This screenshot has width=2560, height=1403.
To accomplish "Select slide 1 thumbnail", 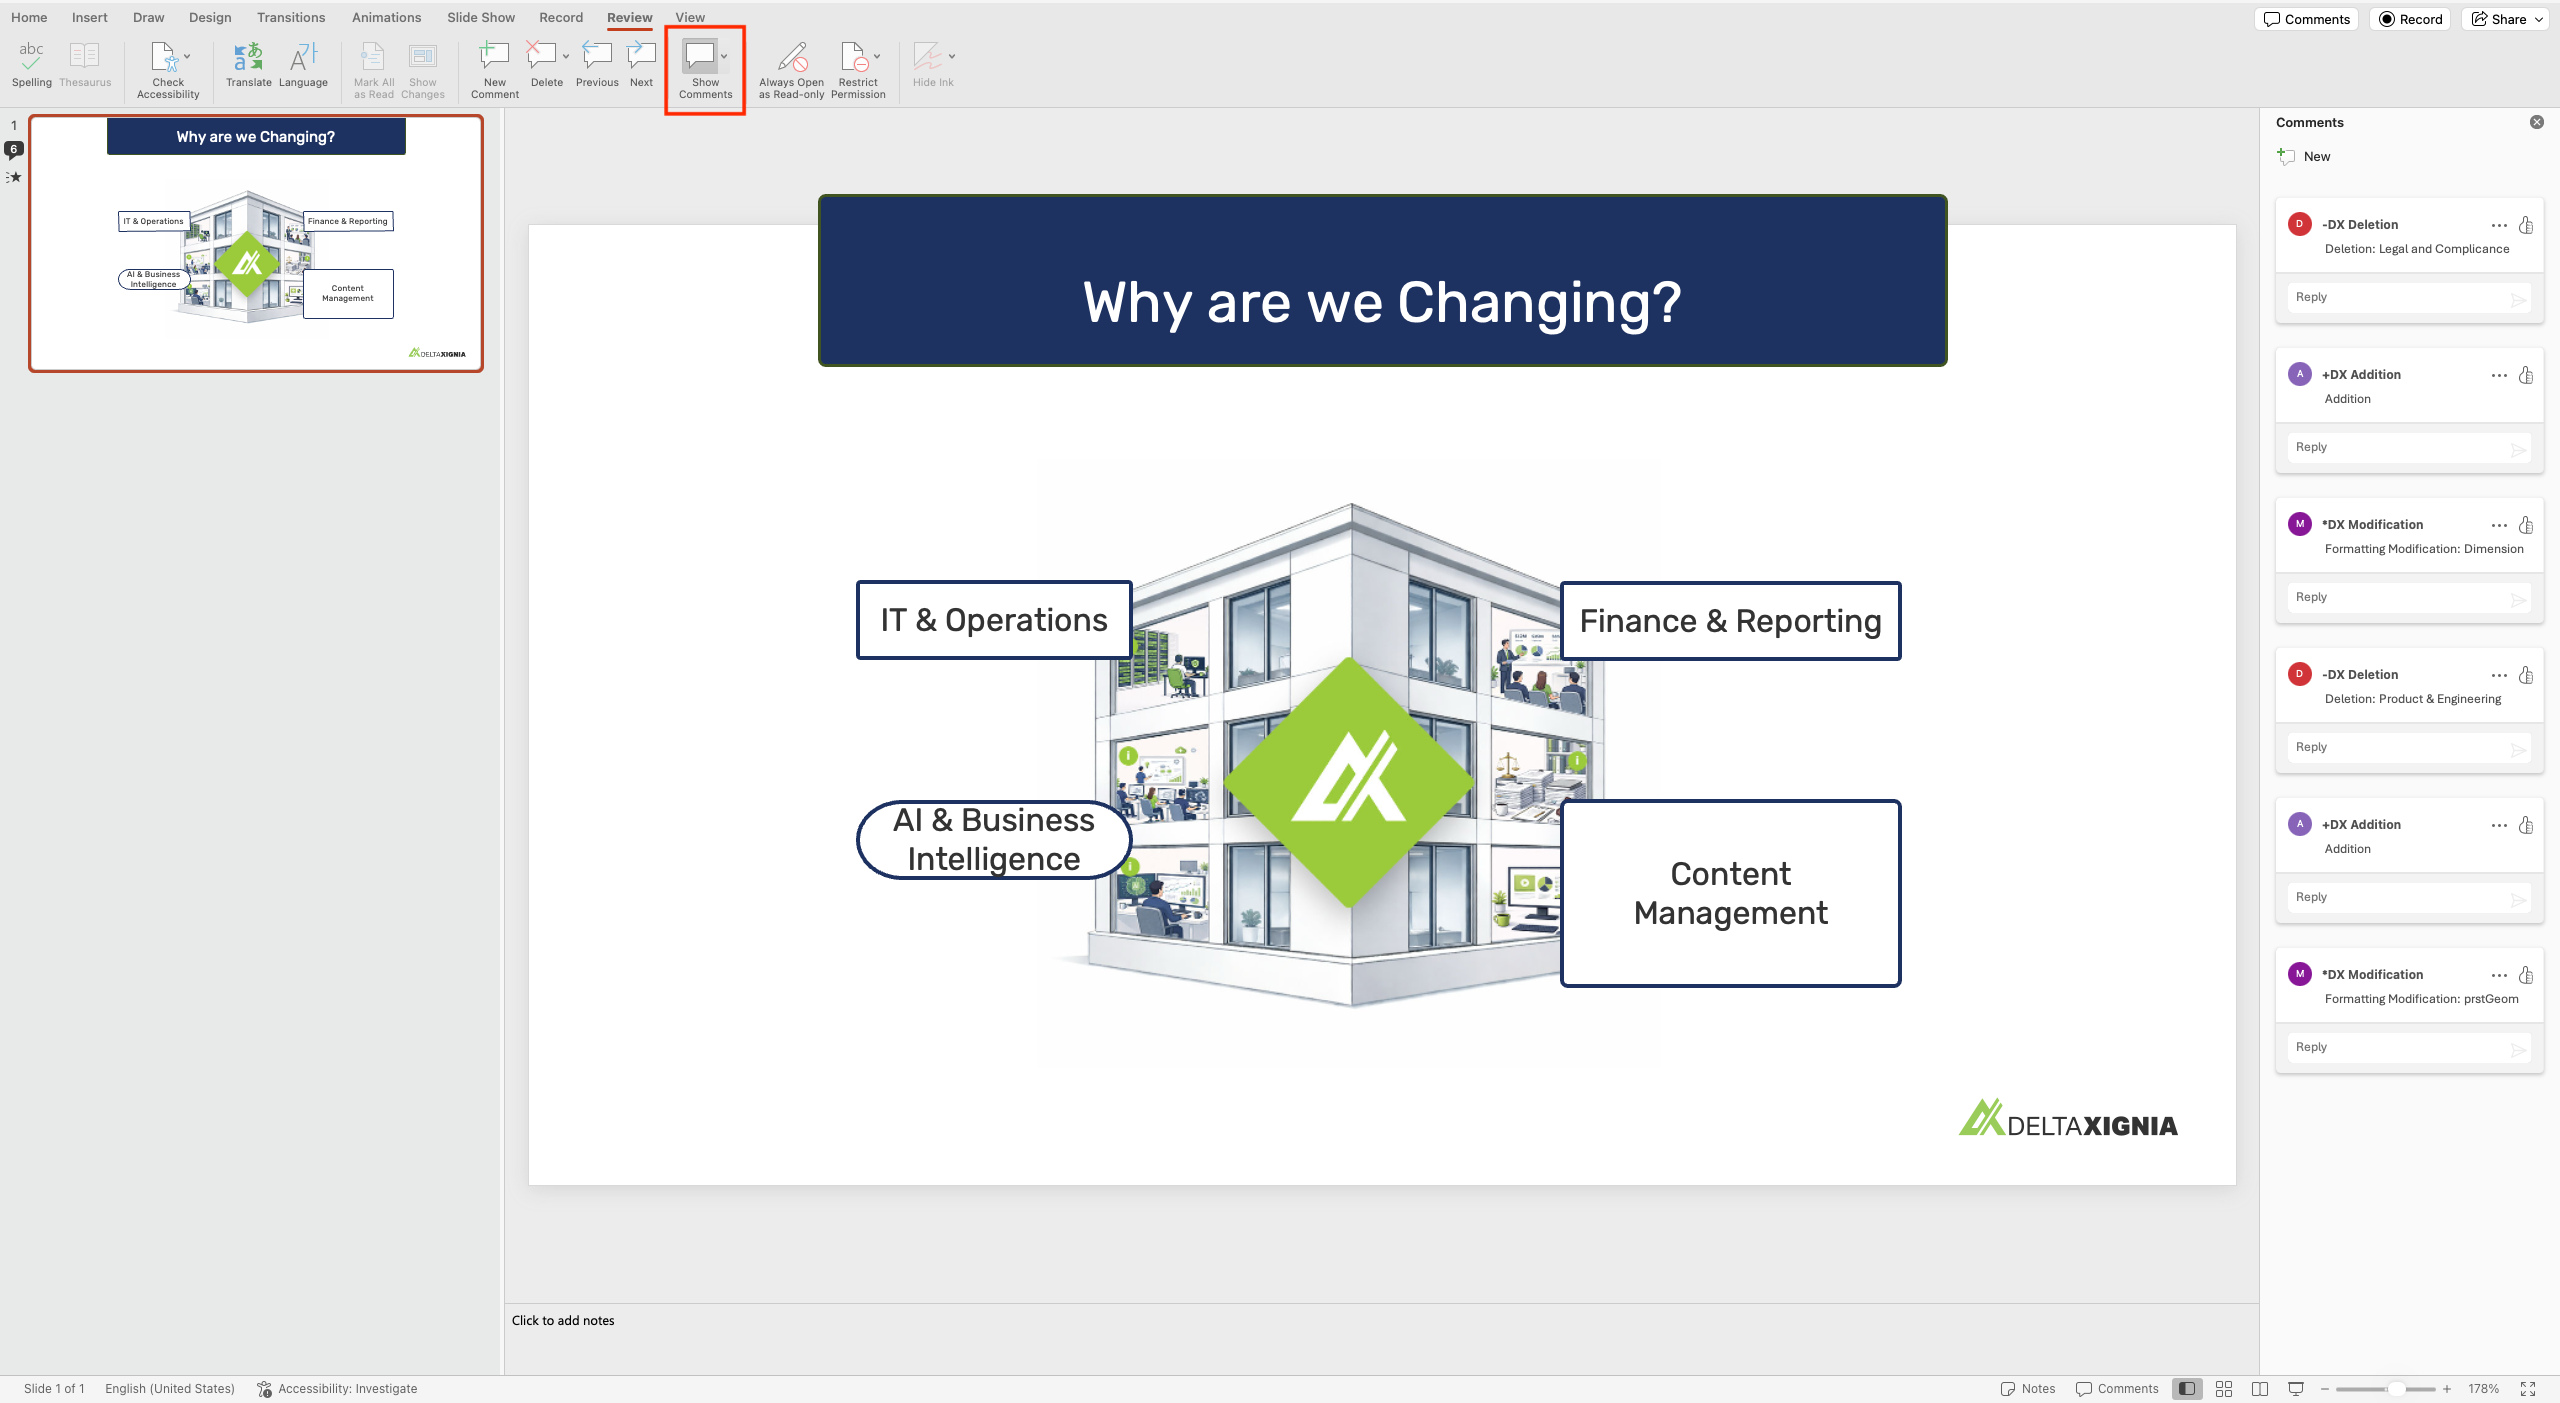I will click(256, 243).
